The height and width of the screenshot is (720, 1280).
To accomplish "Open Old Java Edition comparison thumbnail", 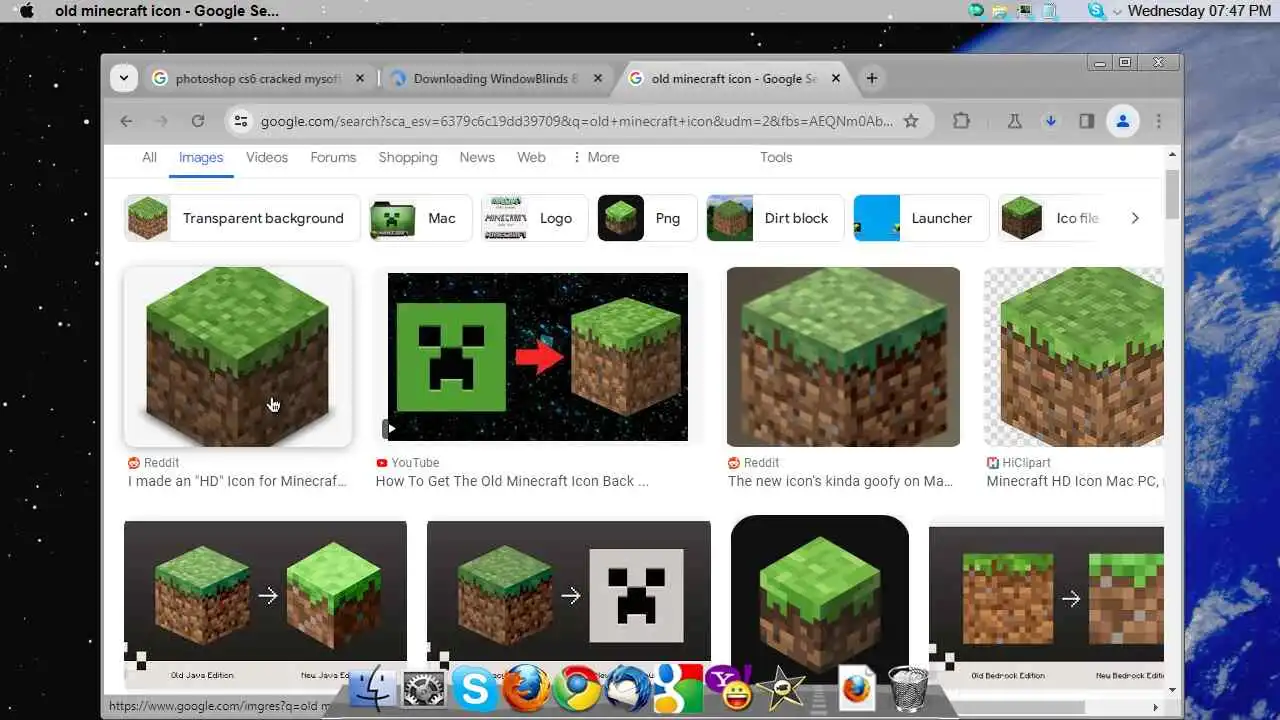I will coord(265,604).
